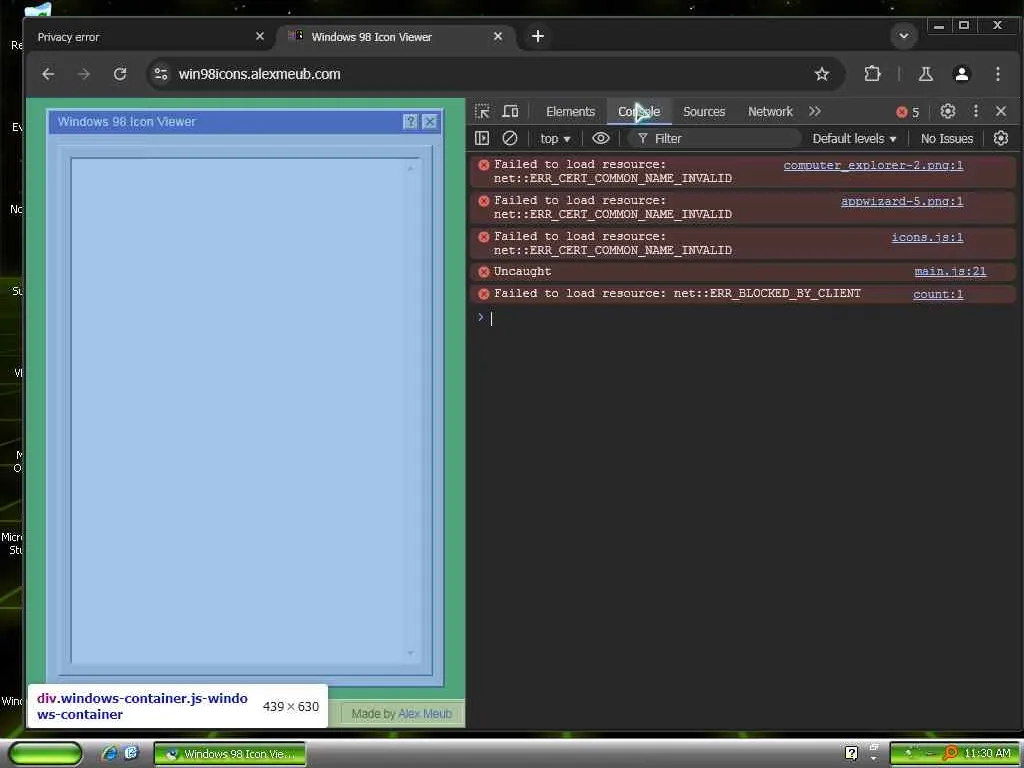Click the help question mark in Icon Viewer window
The image size is (1024, 768).
click(410, 121)
